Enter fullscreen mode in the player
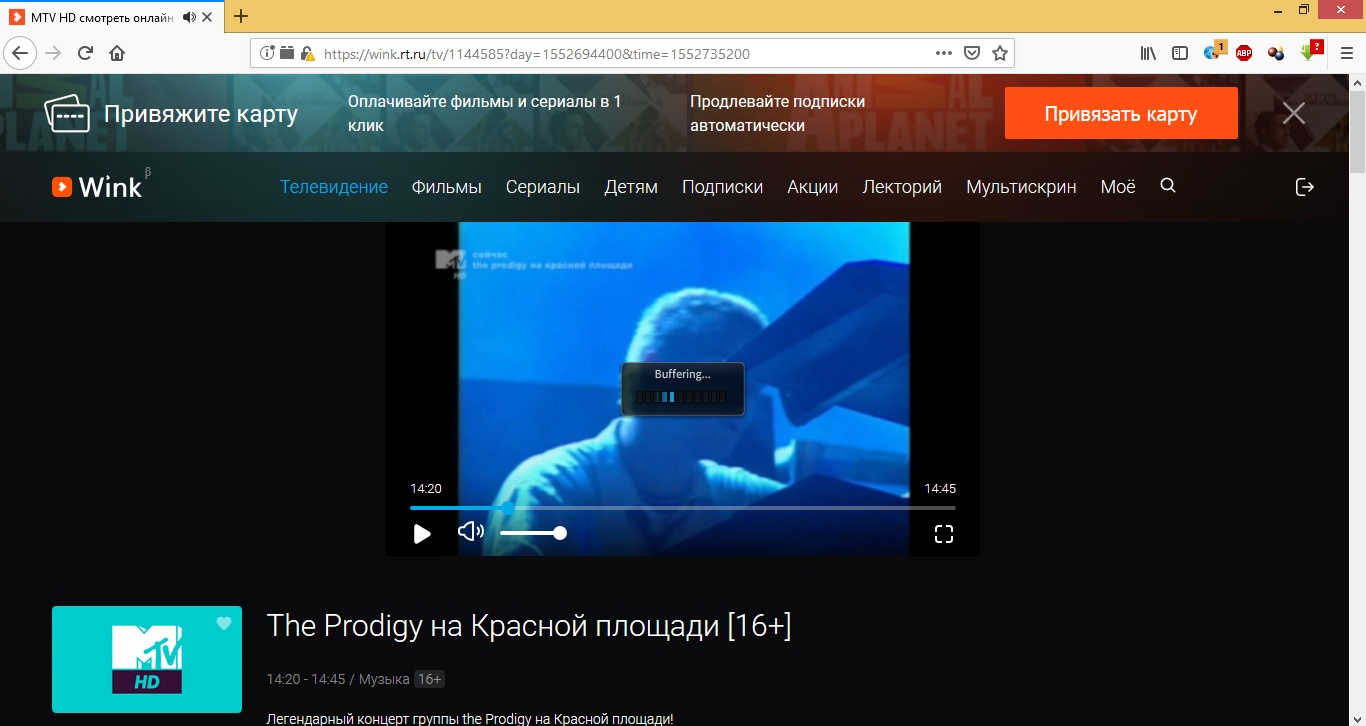Image resolution: width=1366 pixels, height=726 pixels. pyautogui.click(x=943, y=534)
